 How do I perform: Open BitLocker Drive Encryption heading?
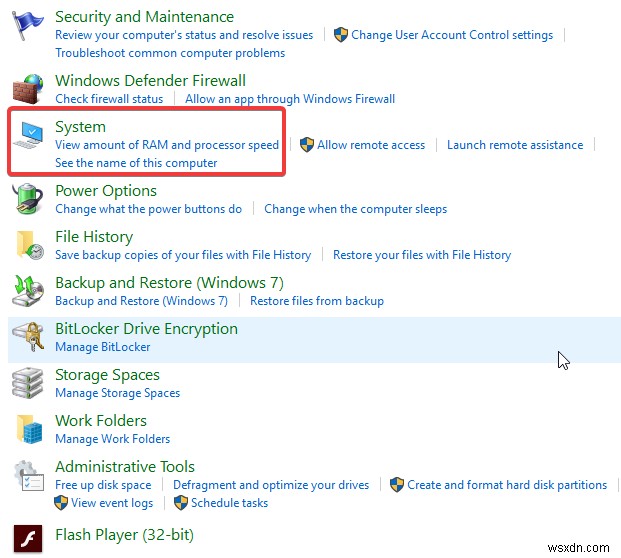146,329
